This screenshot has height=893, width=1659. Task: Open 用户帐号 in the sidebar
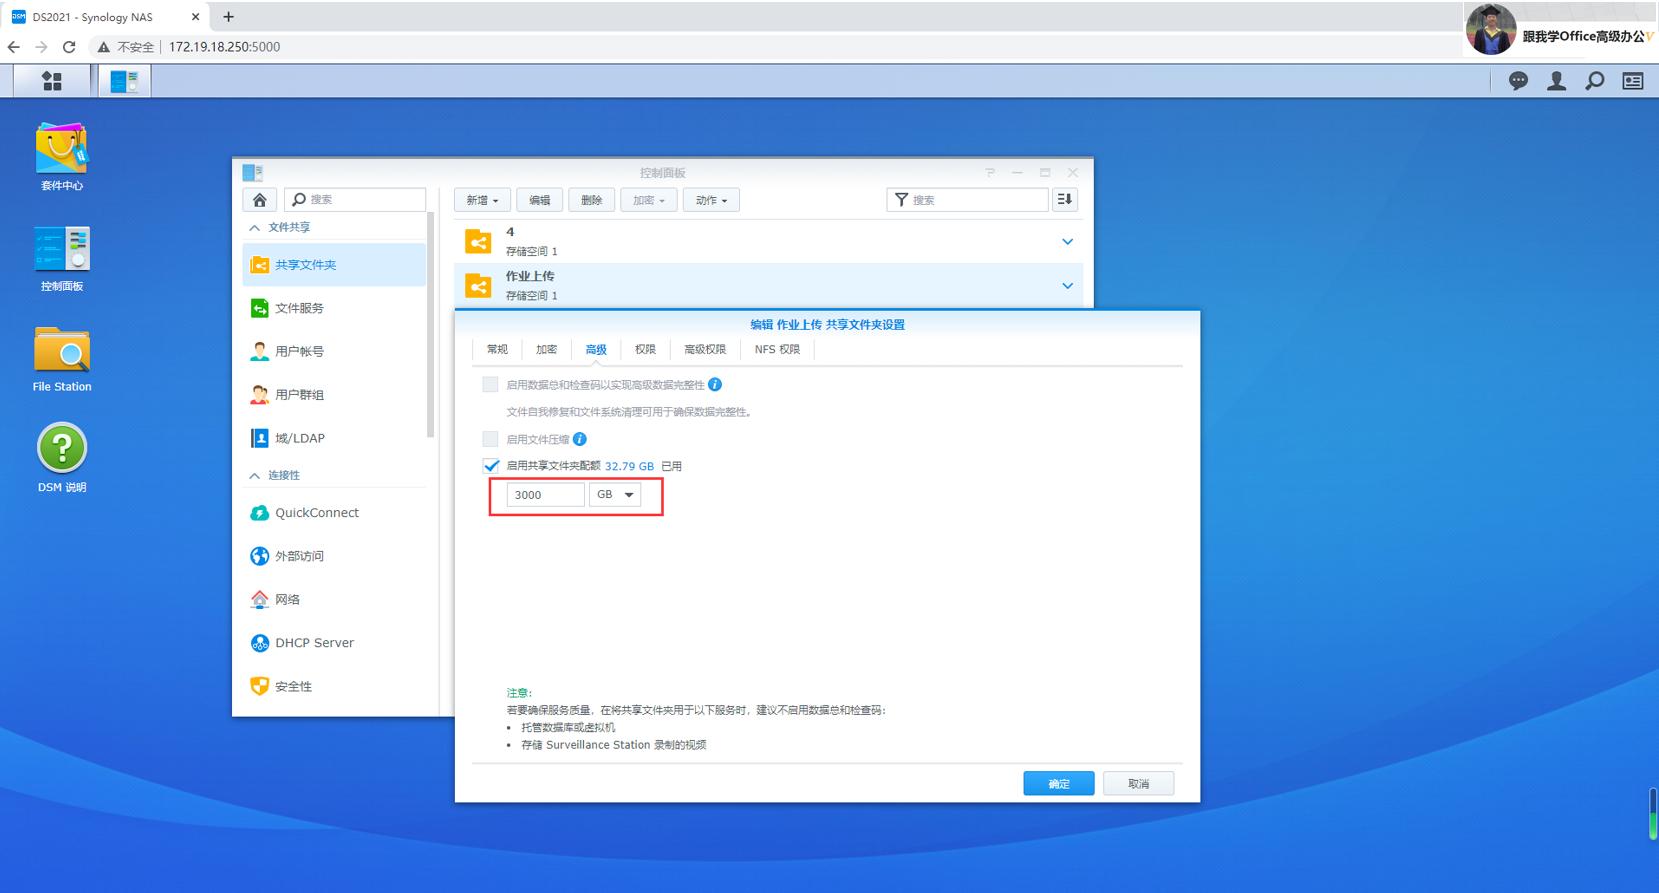tap(334, 351)
